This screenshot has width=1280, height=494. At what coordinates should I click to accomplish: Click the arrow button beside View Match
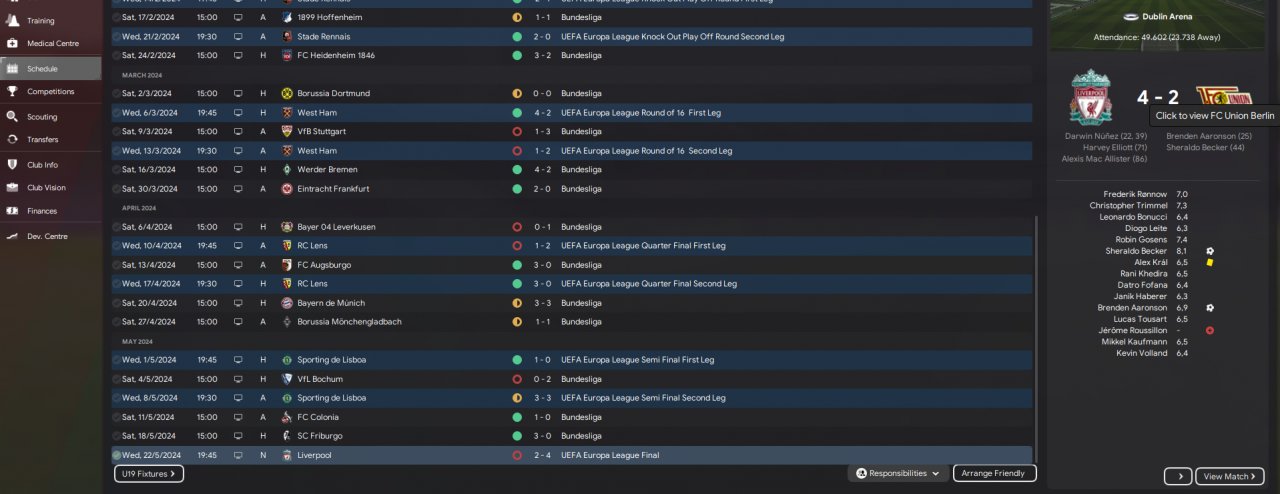click(x=1178, y=476)
